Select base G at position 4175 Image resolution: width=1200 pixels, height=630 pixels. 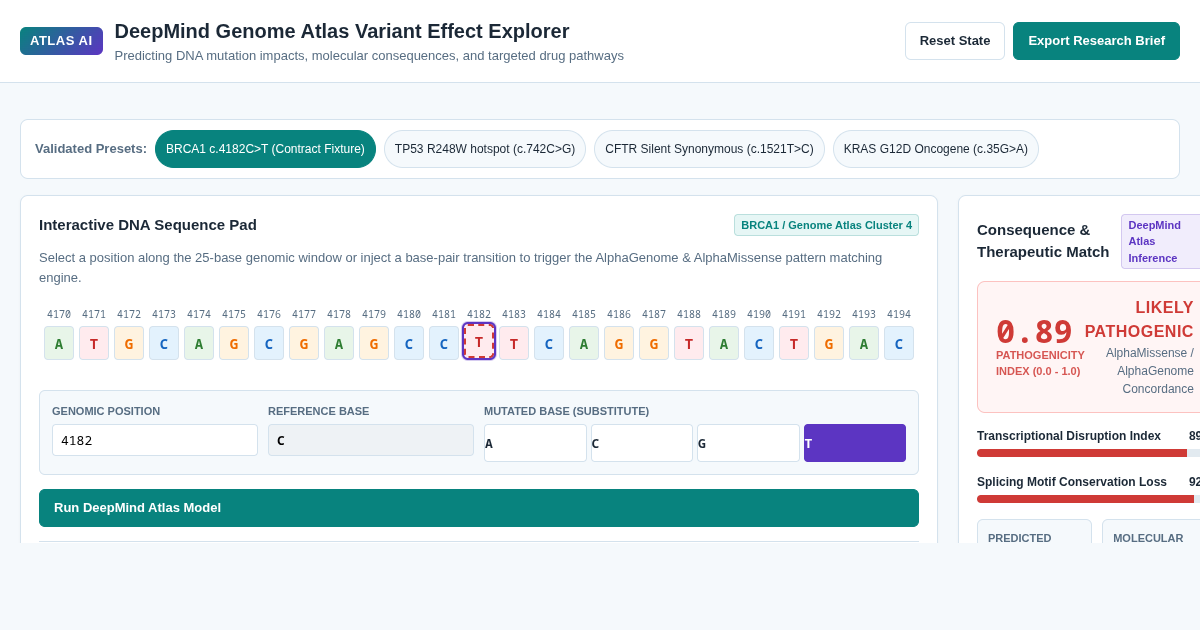coord(234,343)
